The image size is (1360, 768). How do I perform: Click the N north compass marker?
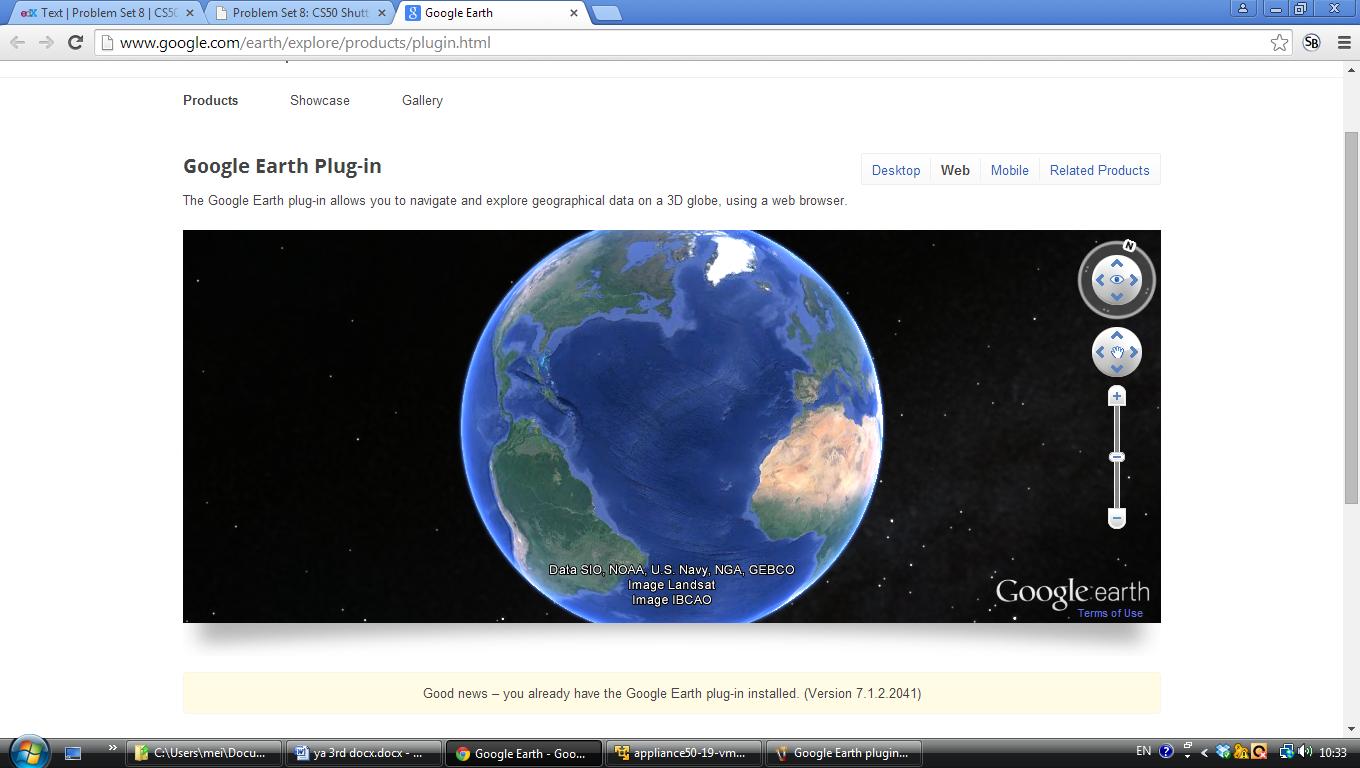[1129, 246]
